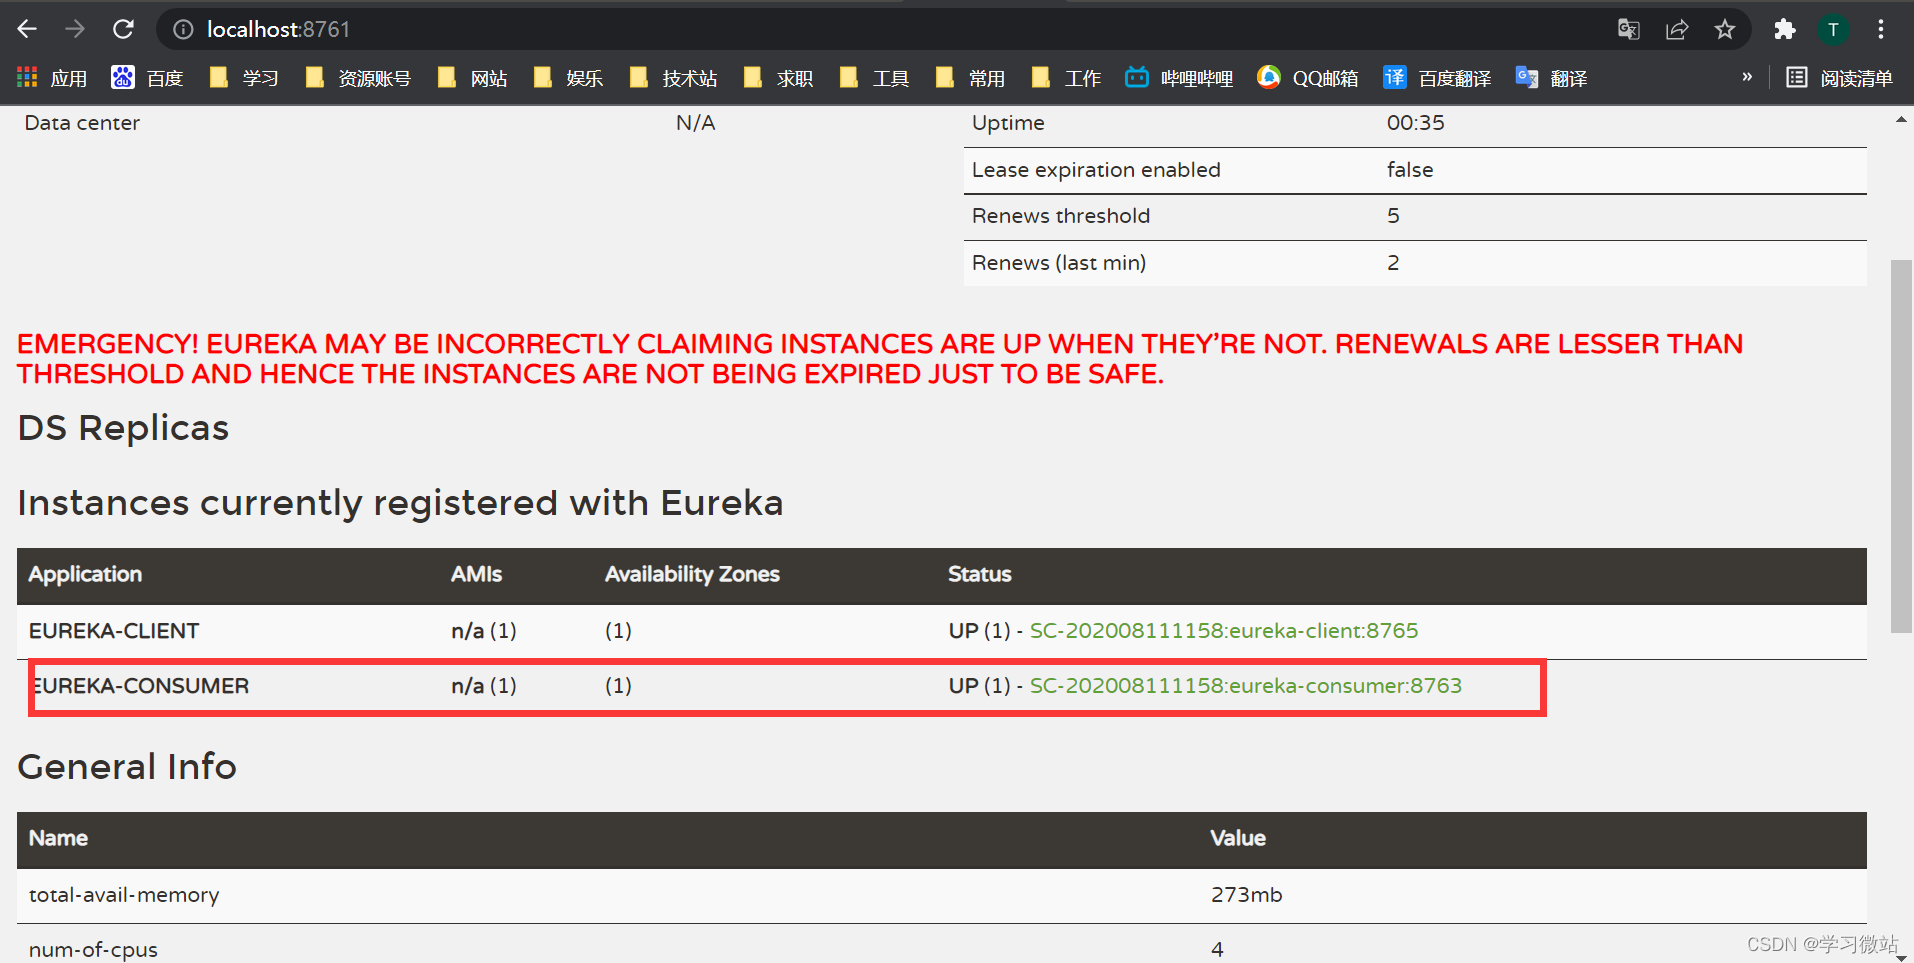
Task: Open the profile avatar T
Action: coord(1833,30)
